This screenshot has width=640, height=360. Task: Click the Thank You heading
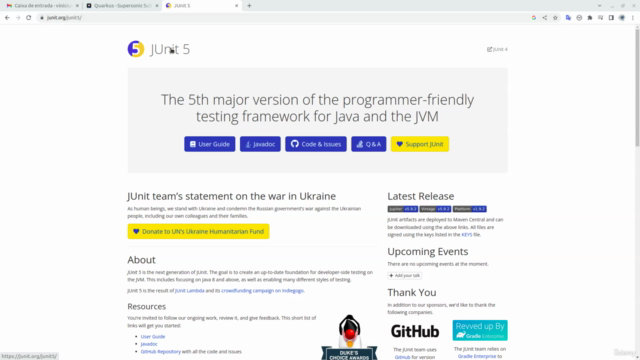(412, 292)
